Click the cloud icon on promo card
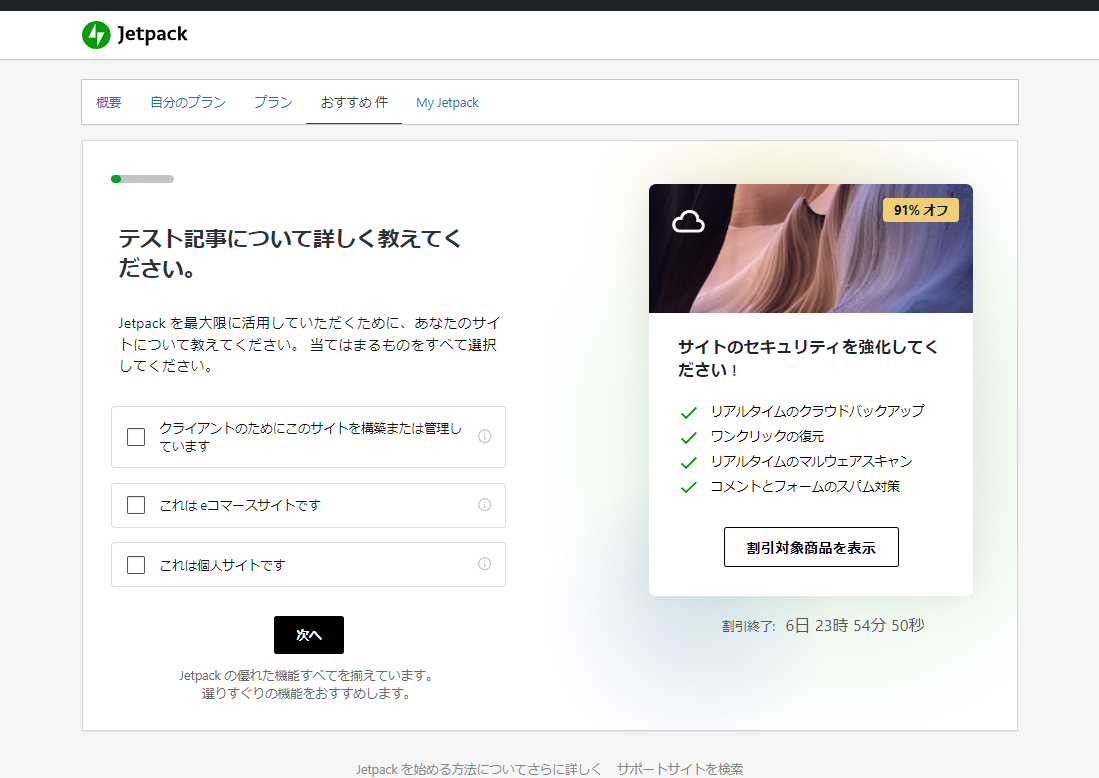This screenshot has height=778, width=1099. pos(688,221)
